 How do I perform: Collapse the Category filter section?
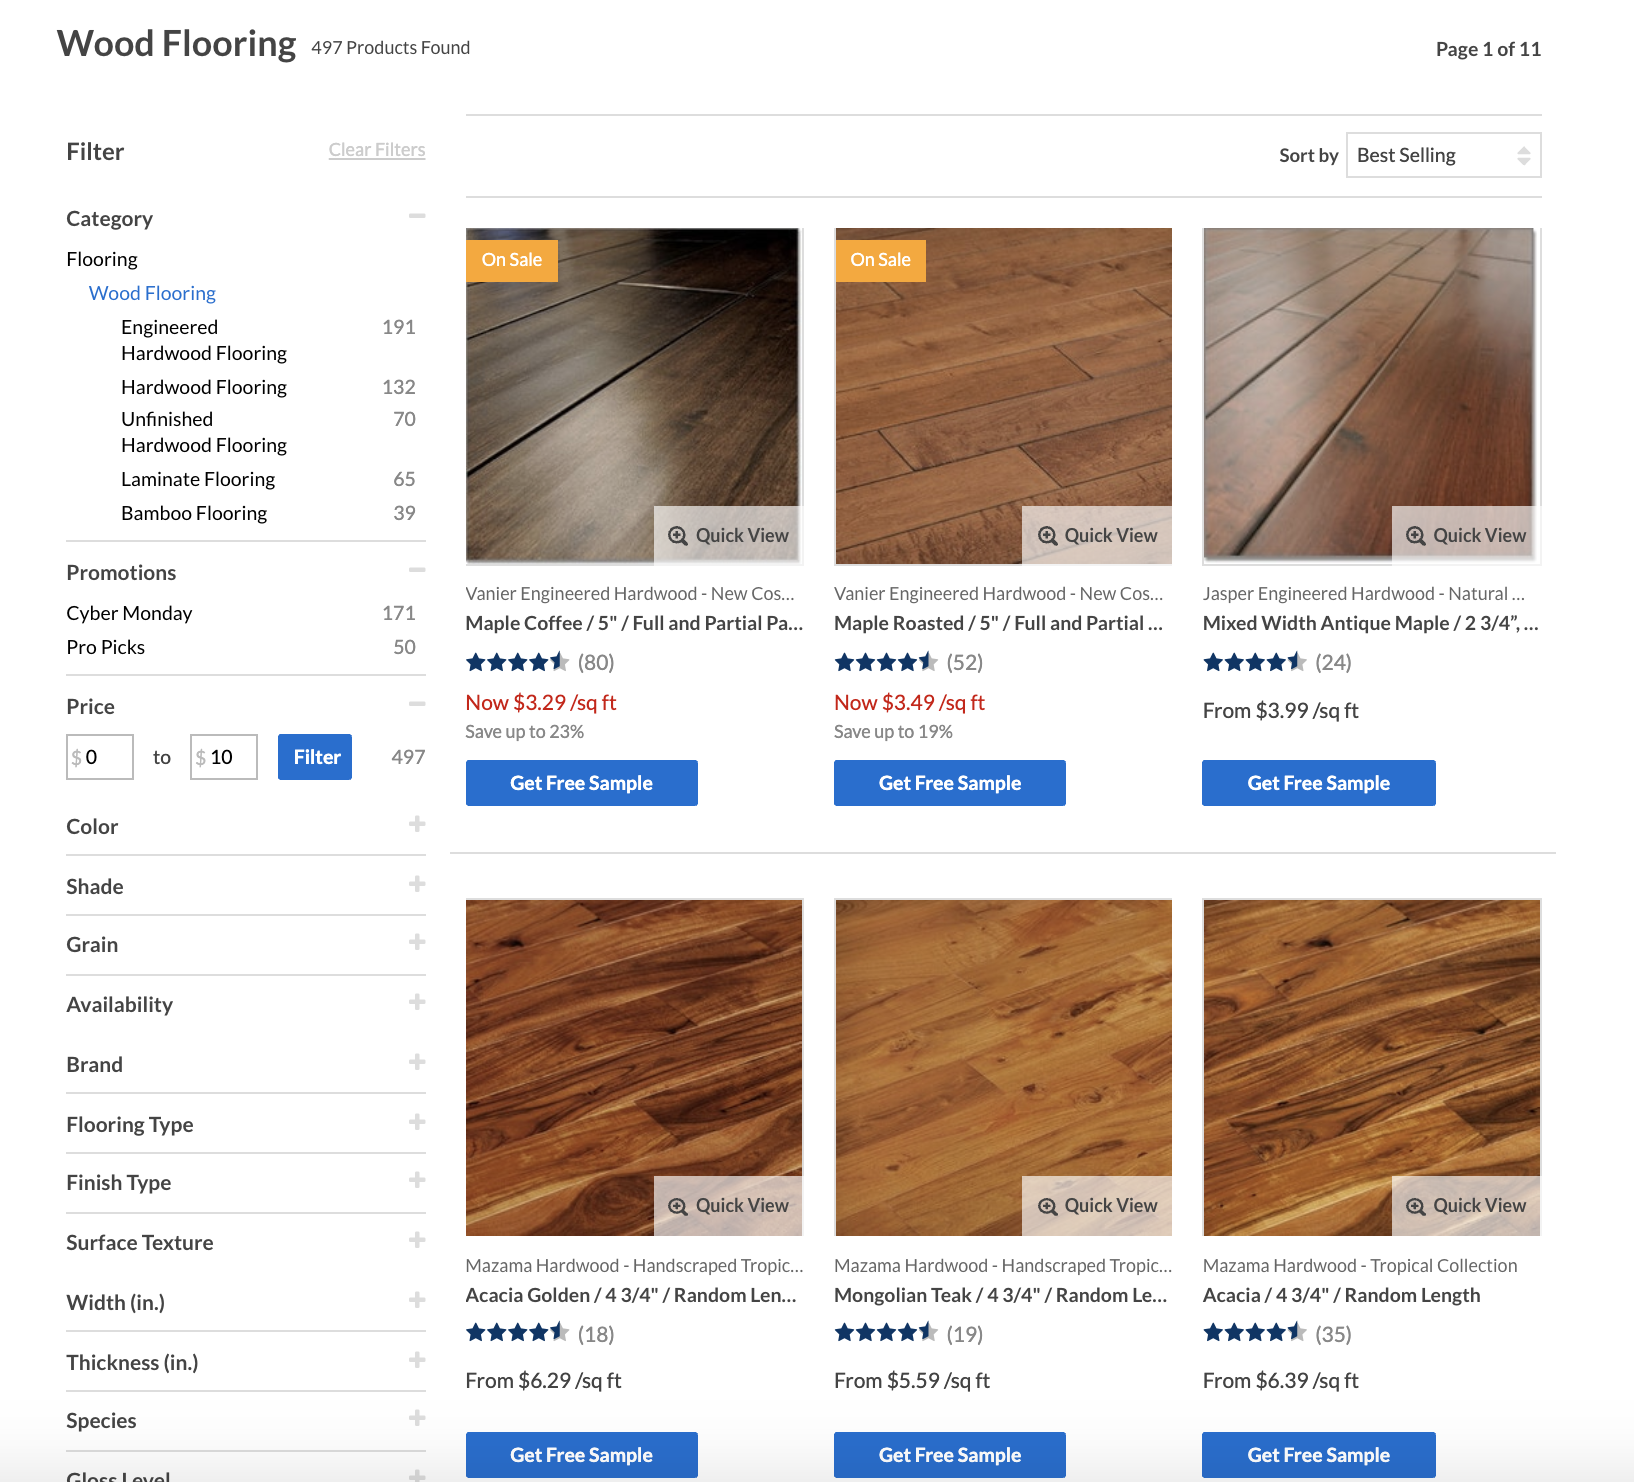click(x=417, y=217)
